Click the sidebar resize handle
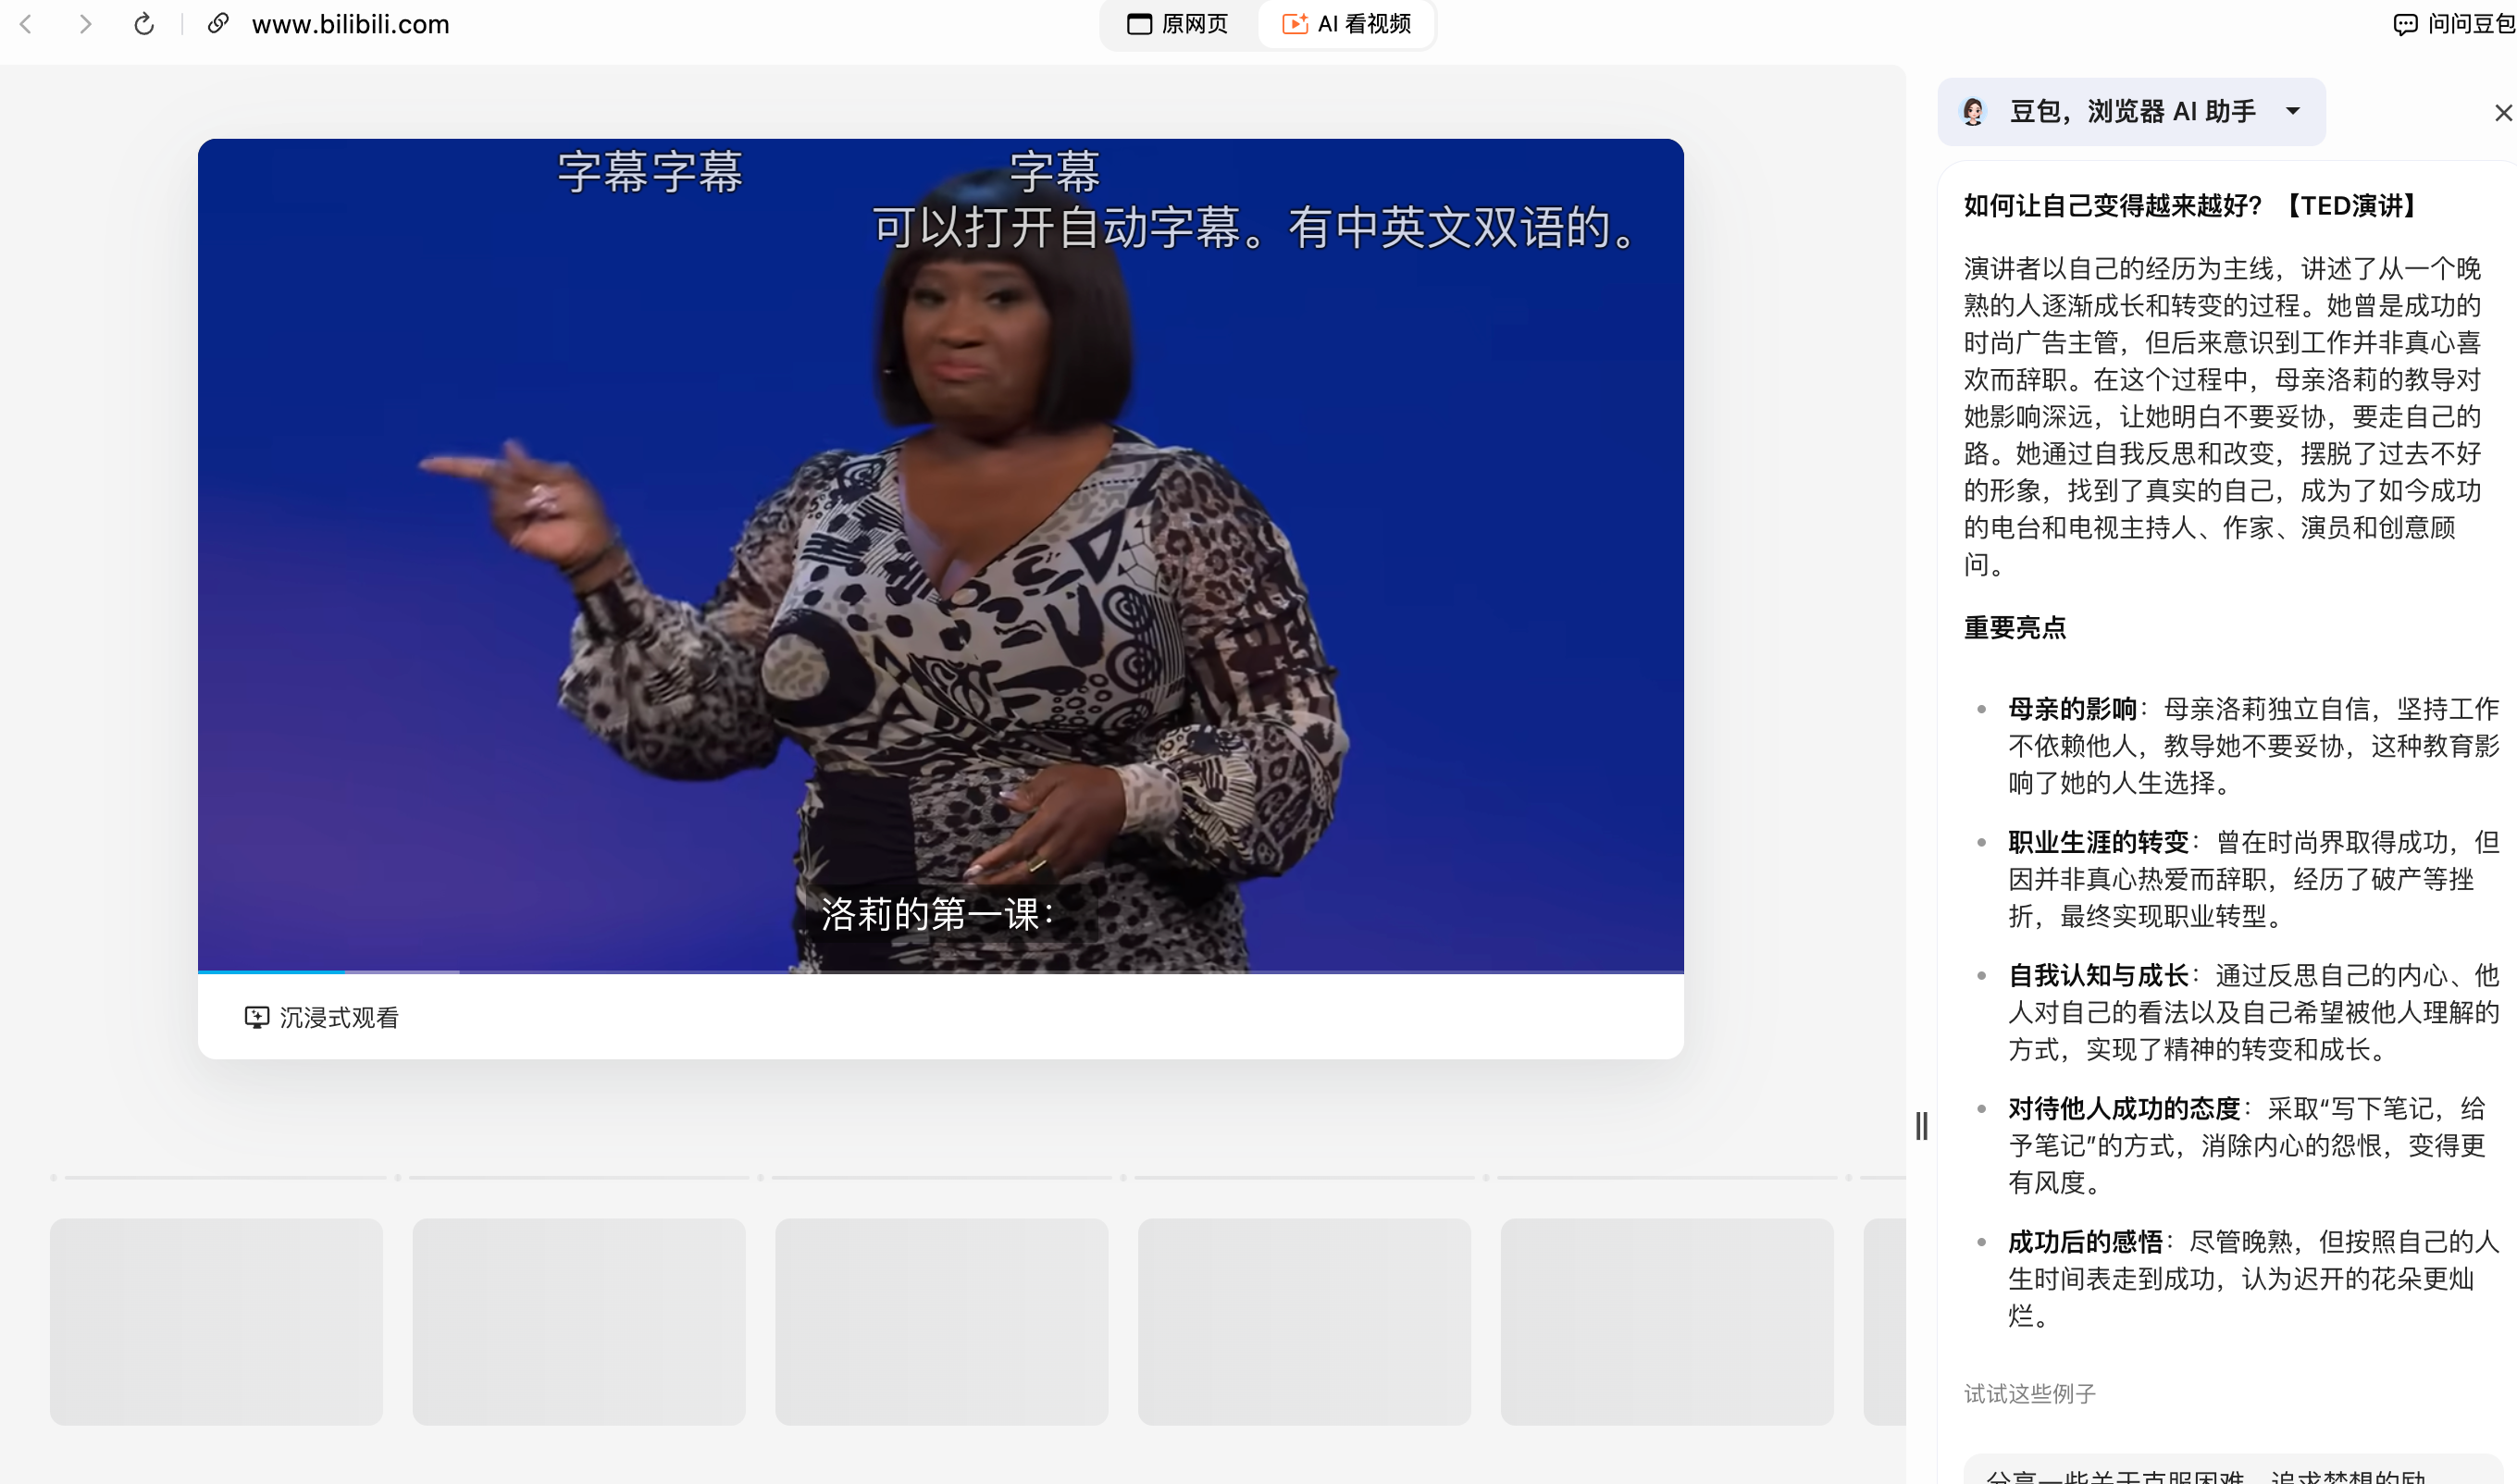This screenshot has width=2517, height=1484. coord(1921,1126)
